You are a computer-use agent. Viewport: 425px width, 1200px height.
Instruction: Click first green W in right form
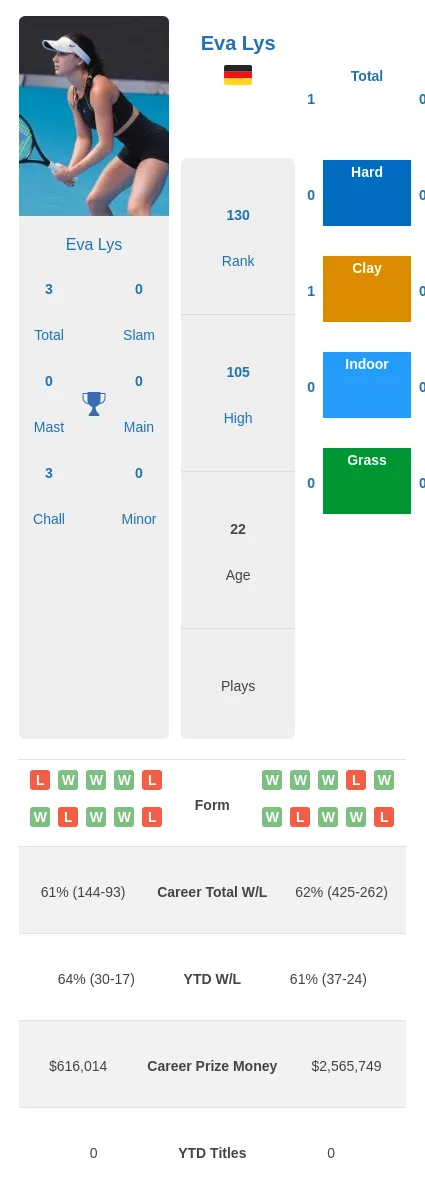point(272,780)
